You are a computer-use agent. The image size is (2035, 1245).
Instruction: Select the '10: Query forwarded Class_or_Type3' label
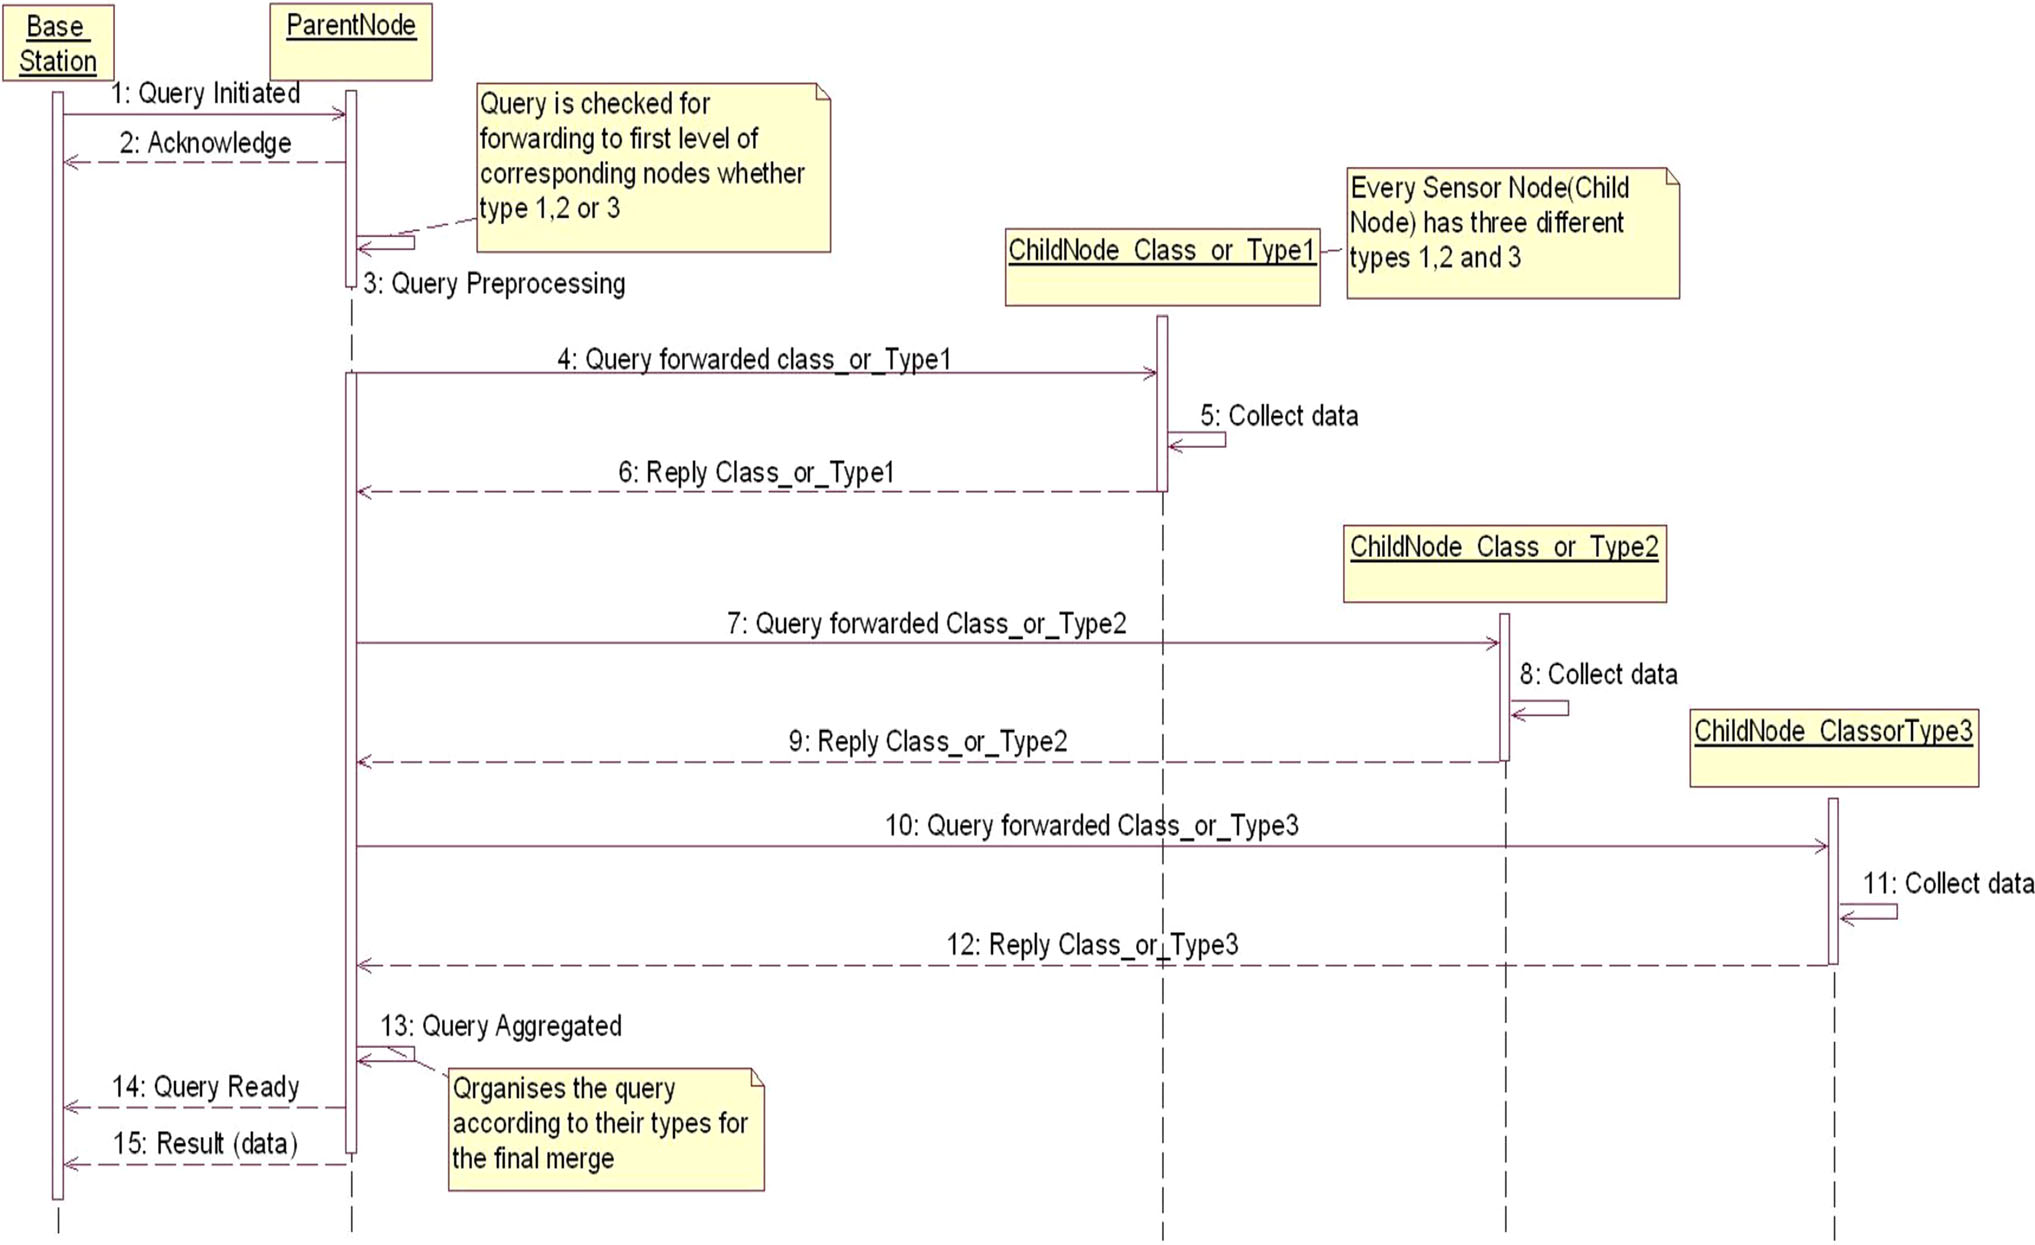[x=1091, y=826]
